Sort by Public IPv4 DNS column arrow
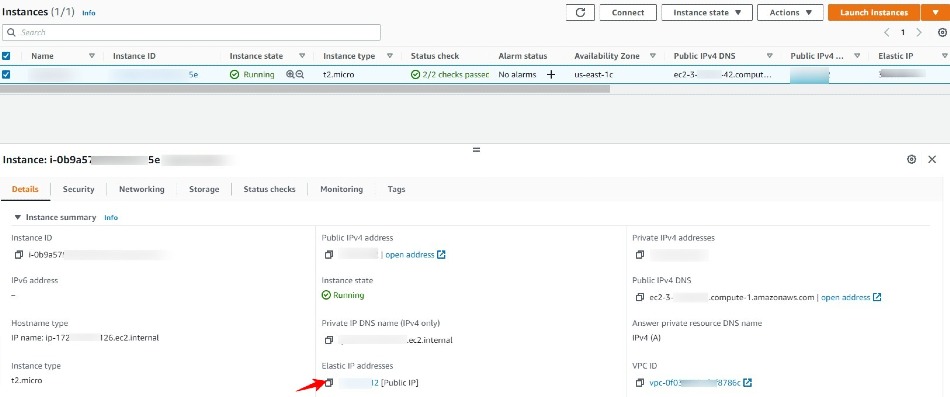Viewport: 950px width, 397px height. [769, 56]
